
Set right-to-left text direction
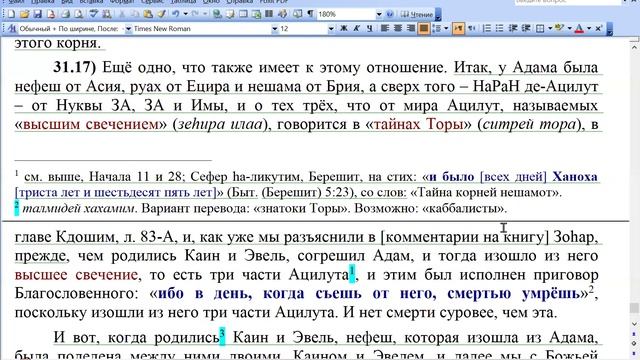pos(471,28)
